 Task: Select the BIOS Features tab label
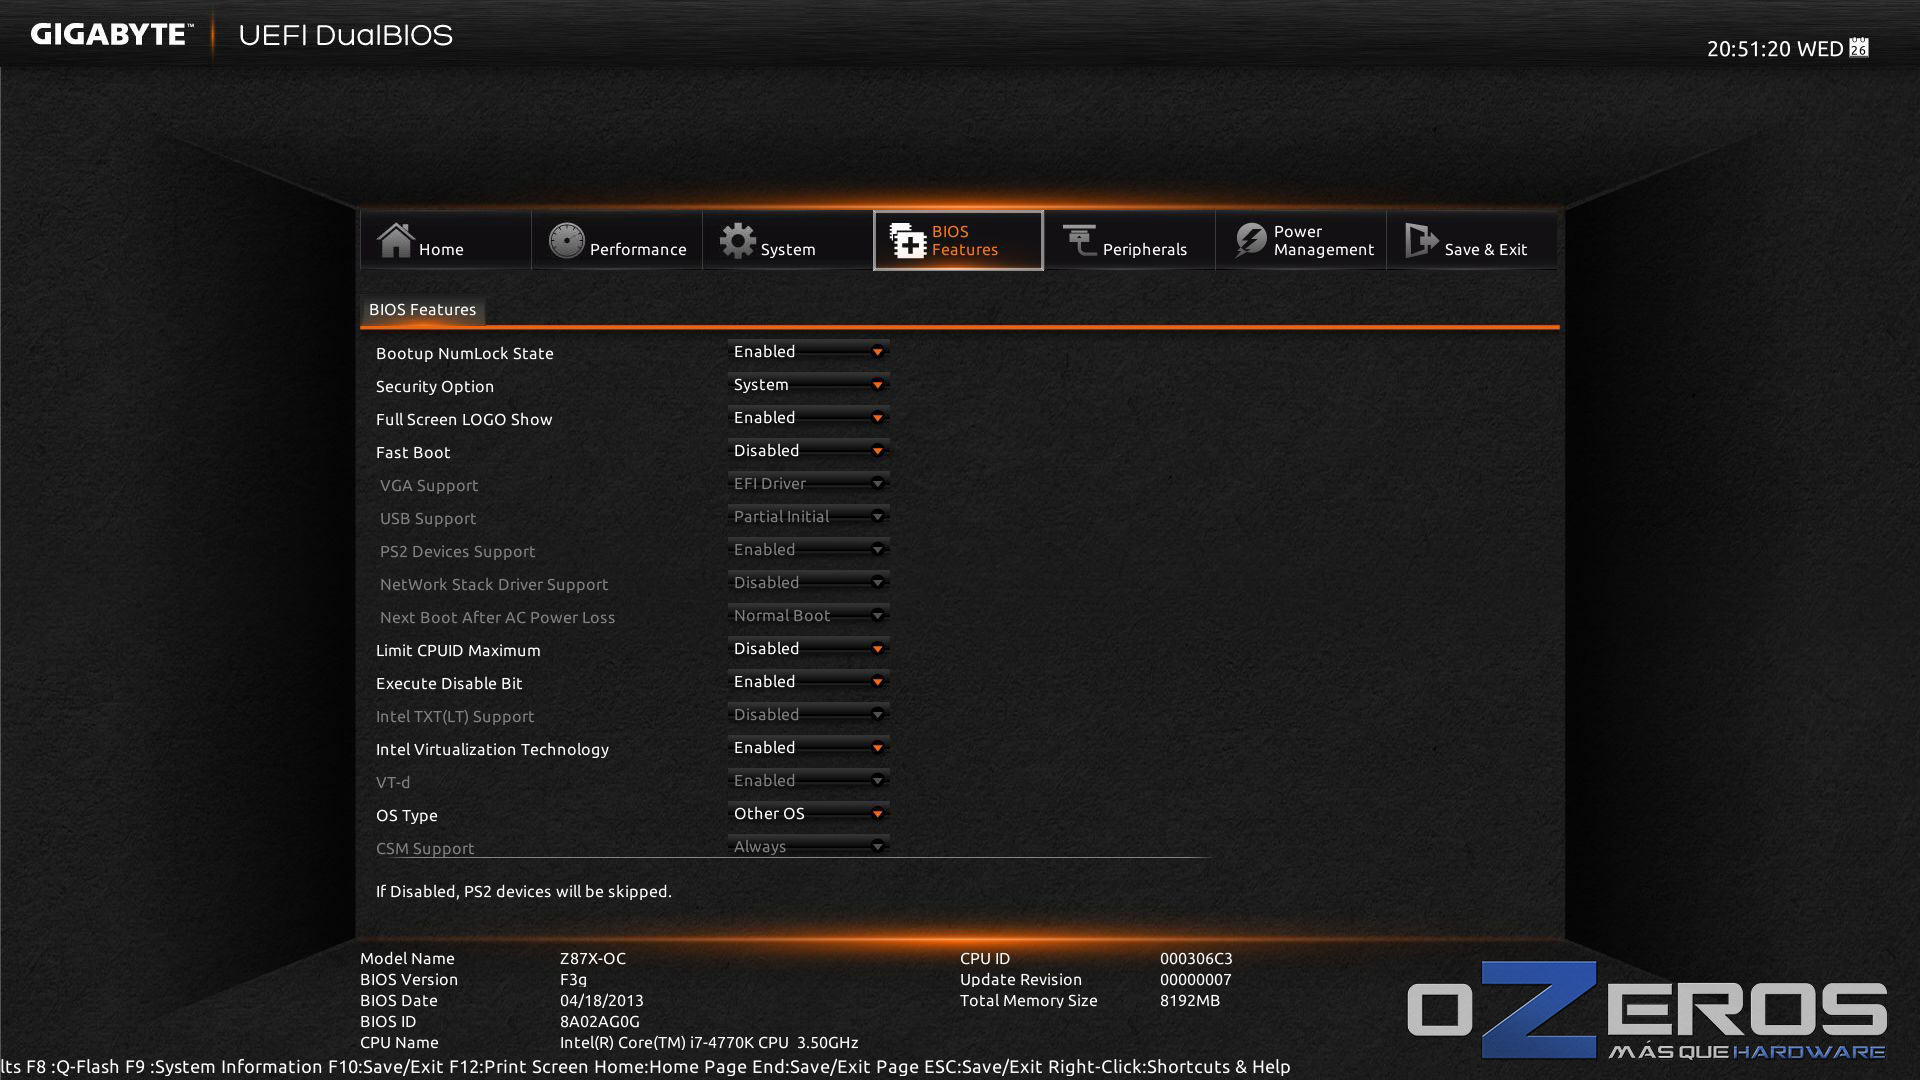(x=965, y=240)
